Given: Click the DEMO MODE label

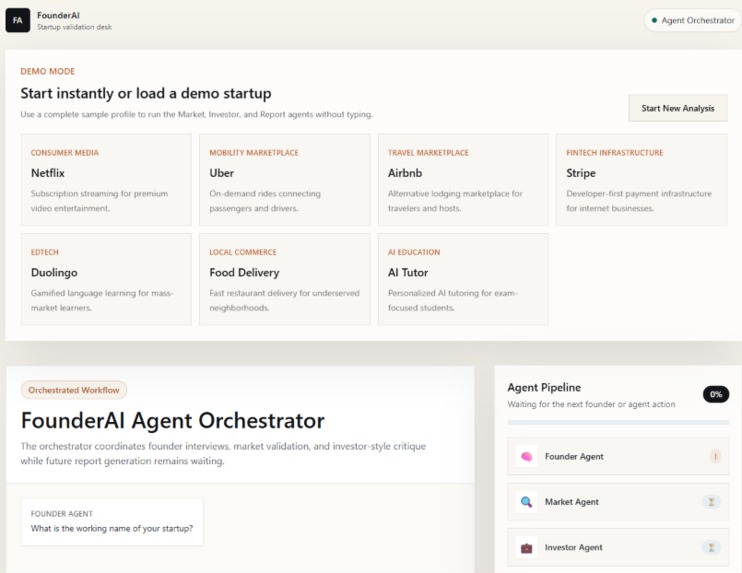Looking at the screenshot, I should (x=48, y=71).
